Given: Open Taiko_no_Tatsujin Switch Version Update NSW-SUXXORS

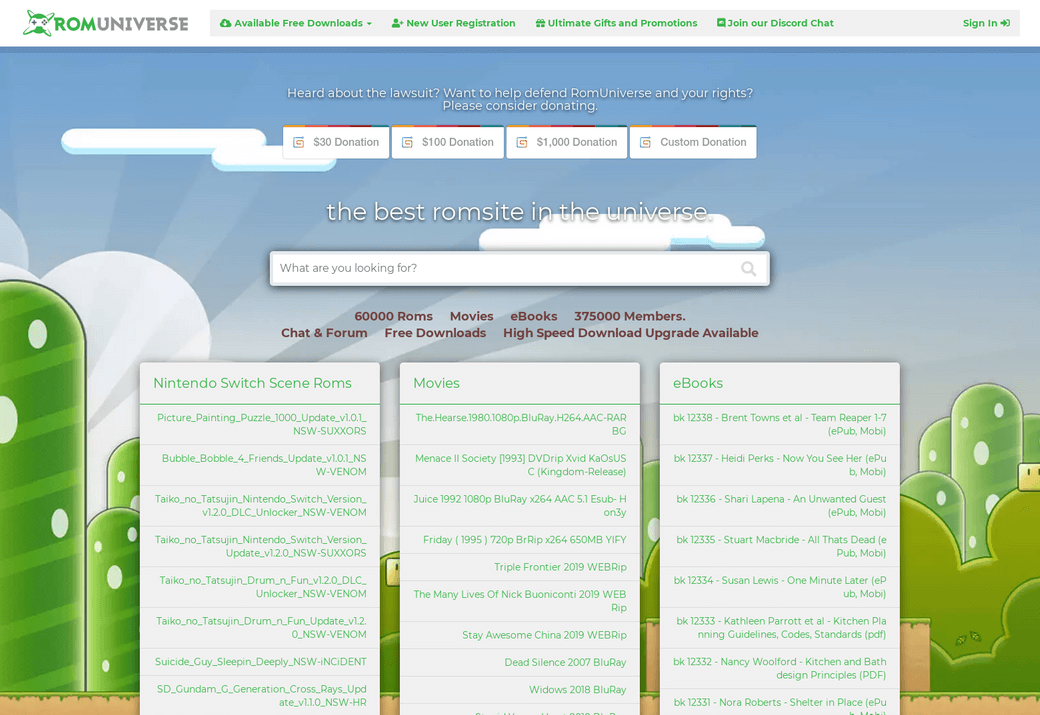Looking at the screenshot, I should click(x=260, y=546).
